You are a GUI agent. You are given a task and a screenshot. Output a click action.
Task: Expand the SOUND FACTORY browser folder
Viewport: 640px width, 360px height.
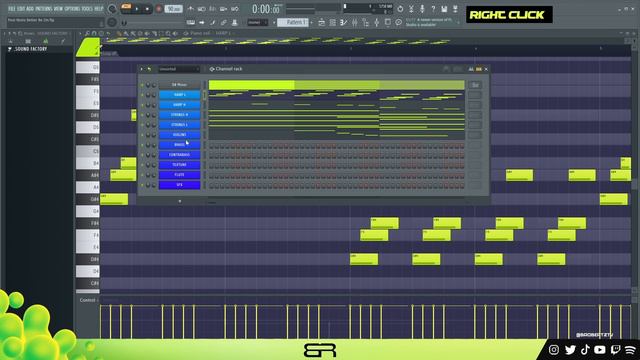point(27,49)
